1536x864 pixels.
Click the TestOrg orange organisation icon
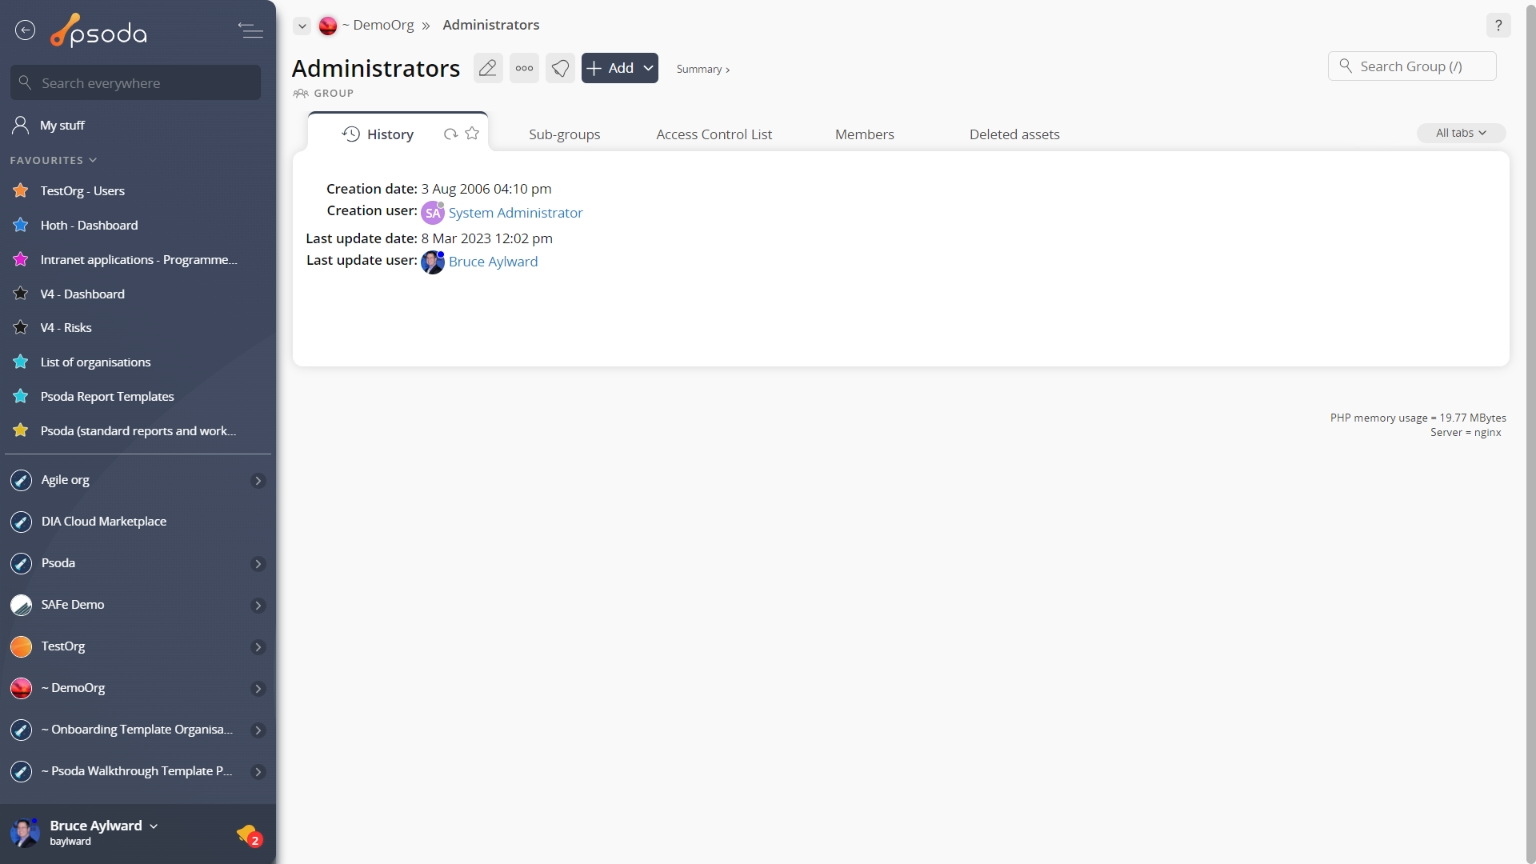click(x=21, y=647)
